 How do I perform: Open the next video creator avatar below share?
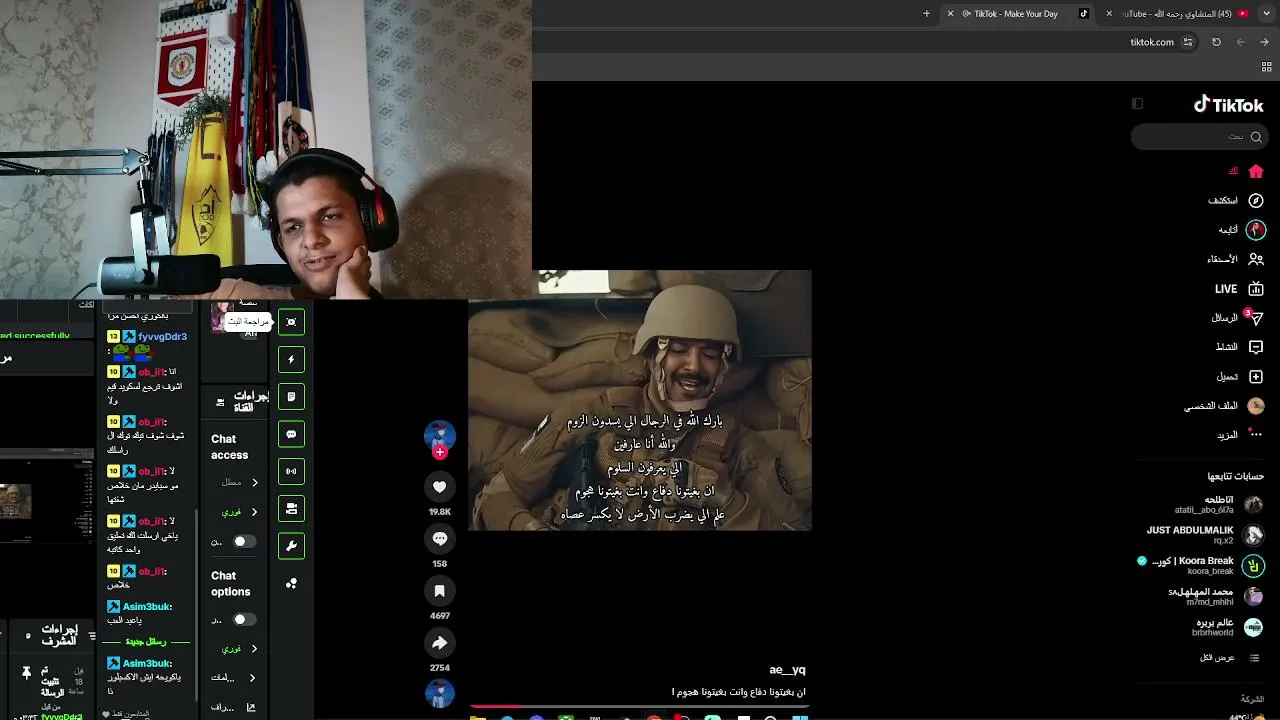[439, 693]
